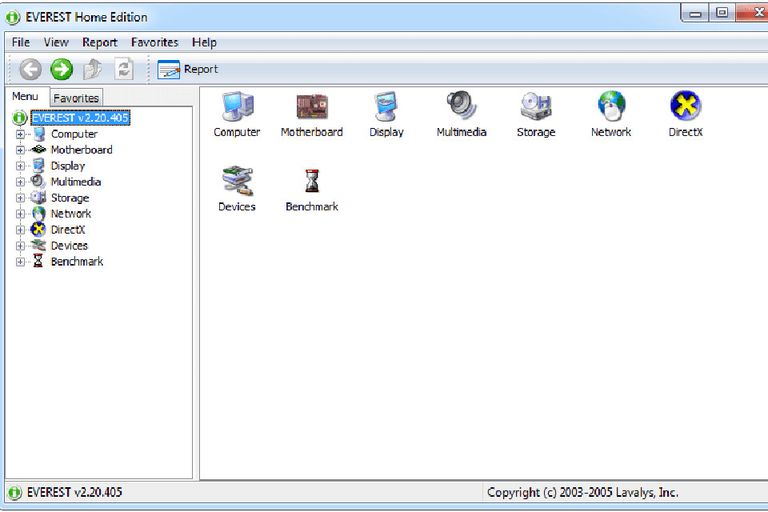Viewport: 768px width, 512px height.
Task: Select the Benchmark label in the tree
Action: click(x=77, y=262)
